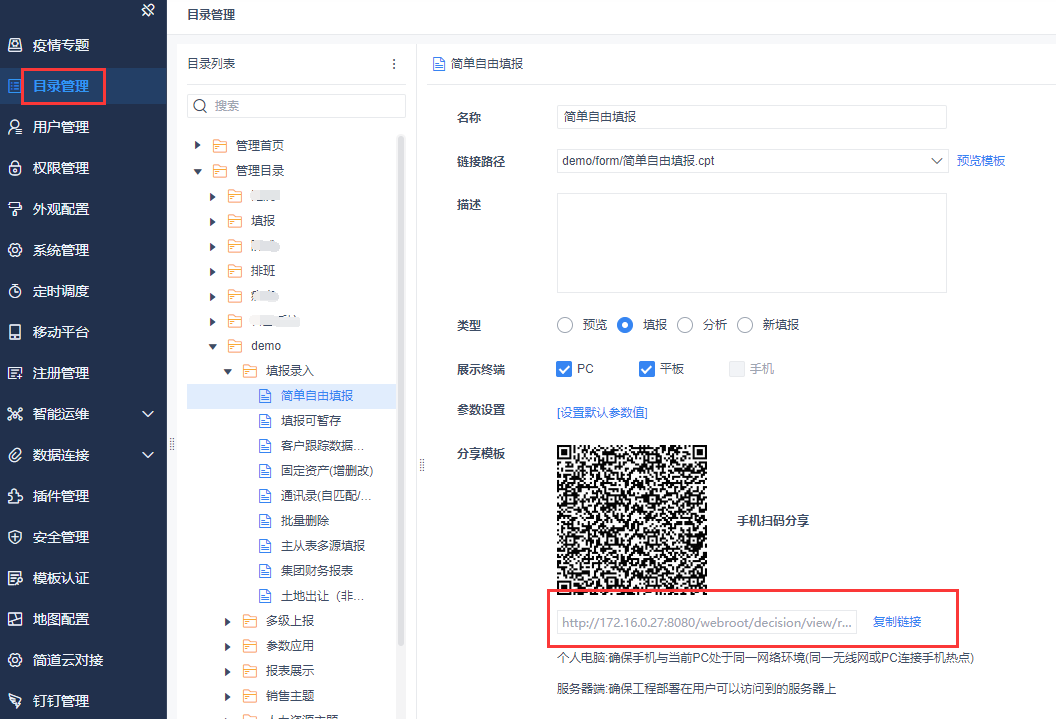Expand the 多级上报 folder arrow
The image size is (1056, 719).
(x=228, y=621)
